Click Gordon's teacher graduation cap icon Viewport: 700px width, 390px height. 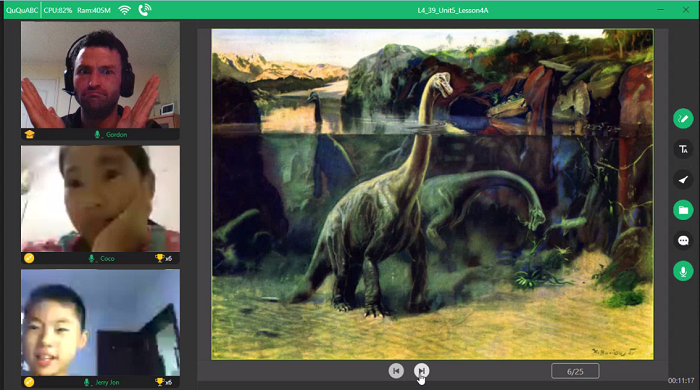[29, 134]
